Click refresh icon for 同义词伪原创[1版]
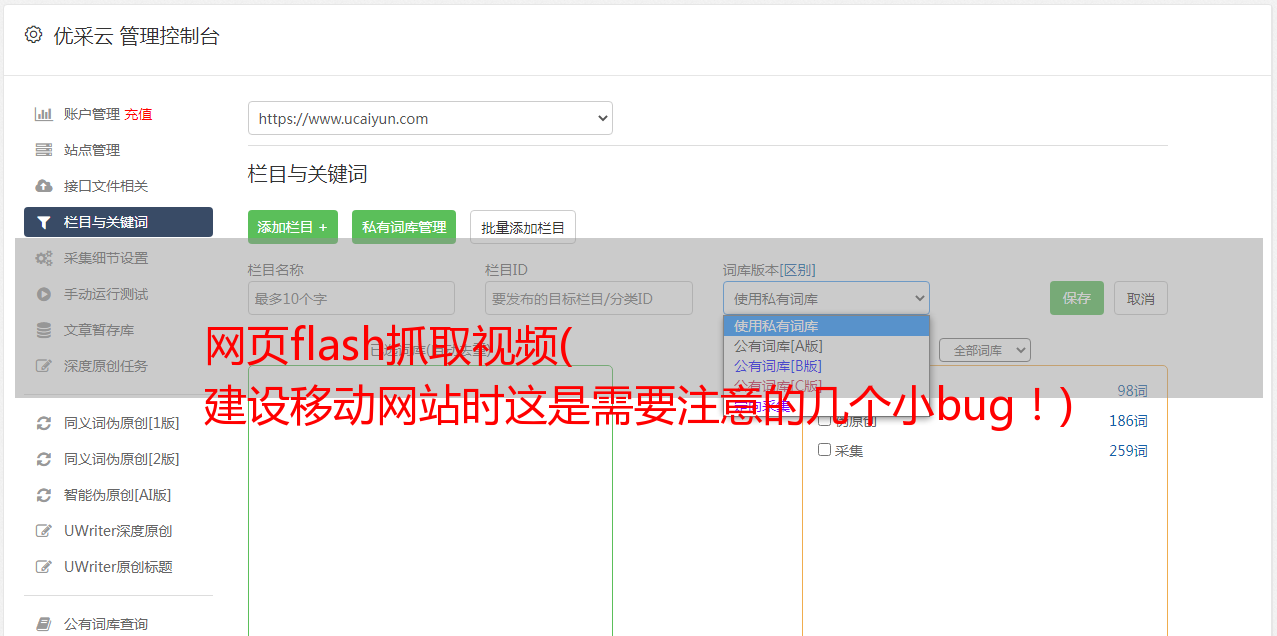This screenshot has height=636, width=1277. (44, 423)
